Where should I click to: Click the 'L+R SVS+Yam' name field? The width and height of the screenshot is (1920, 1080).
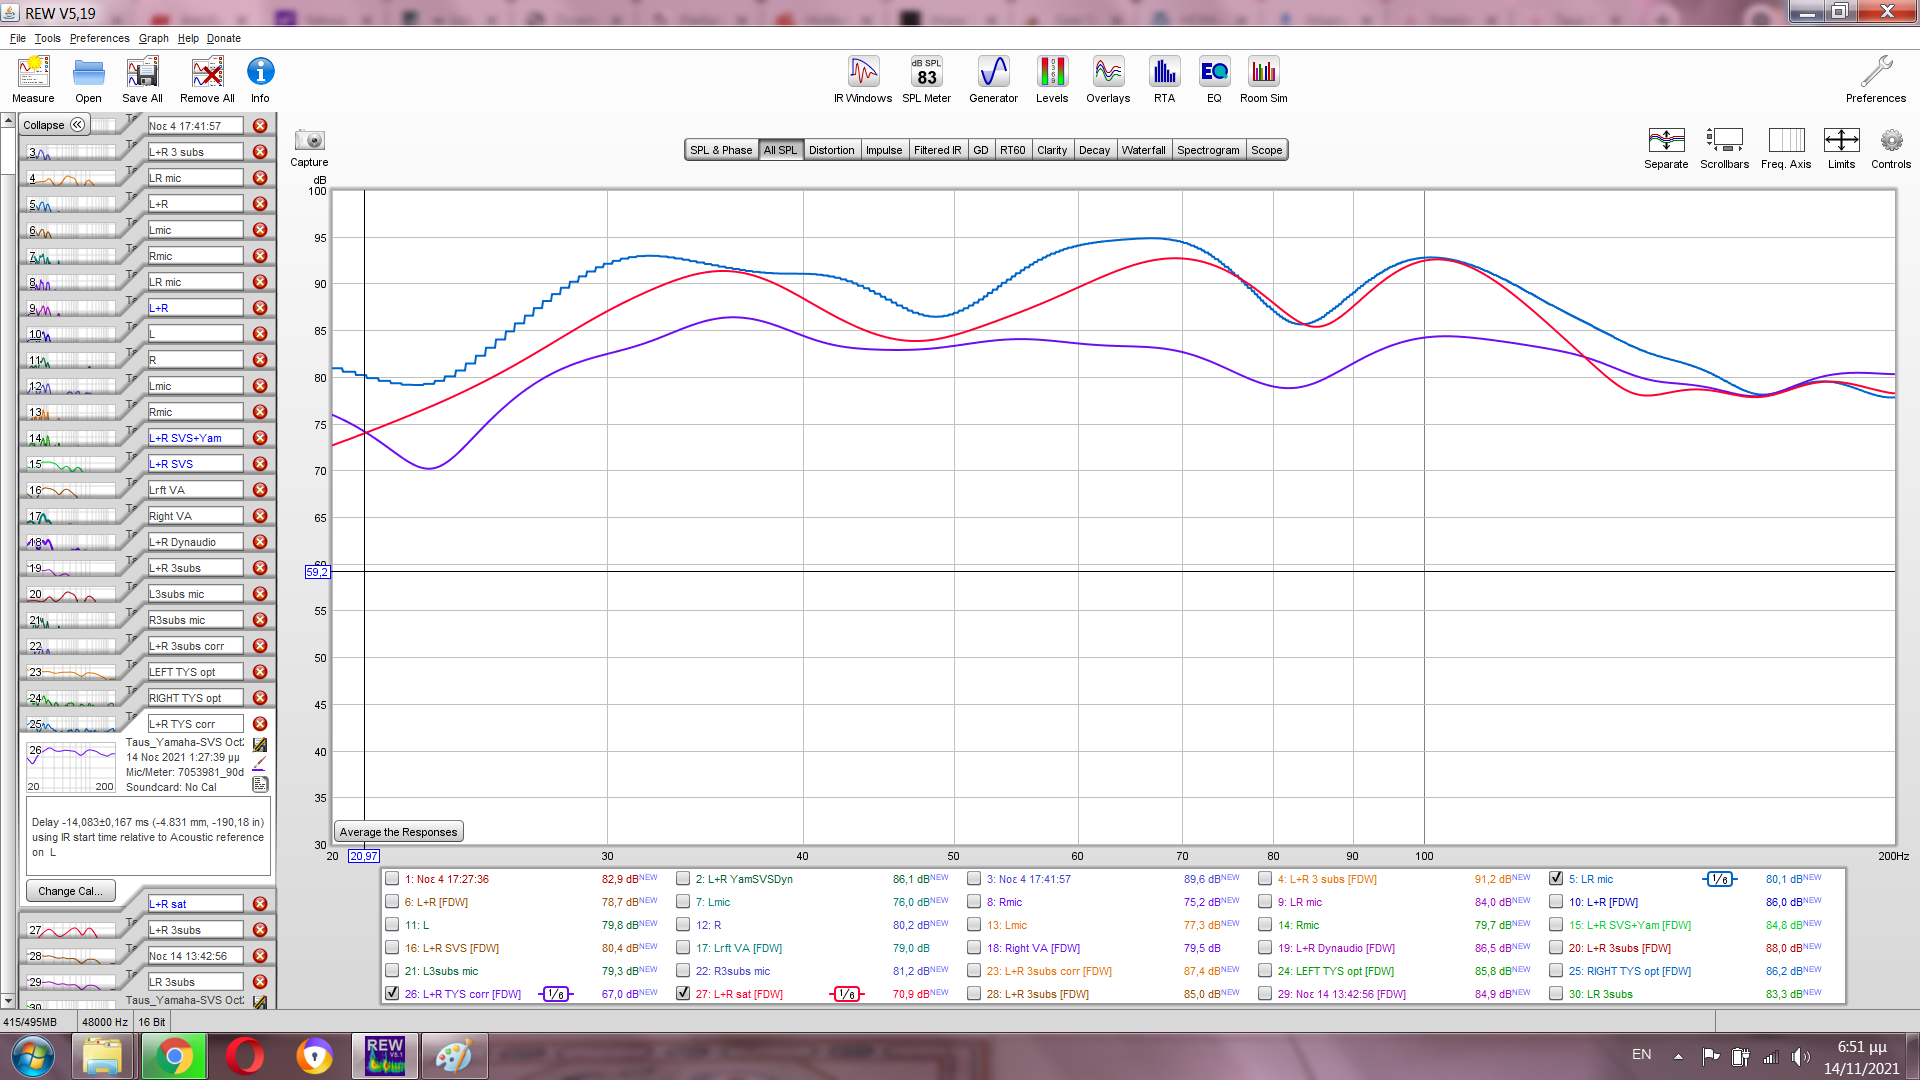pyautogui.click(x=195, y=438)
